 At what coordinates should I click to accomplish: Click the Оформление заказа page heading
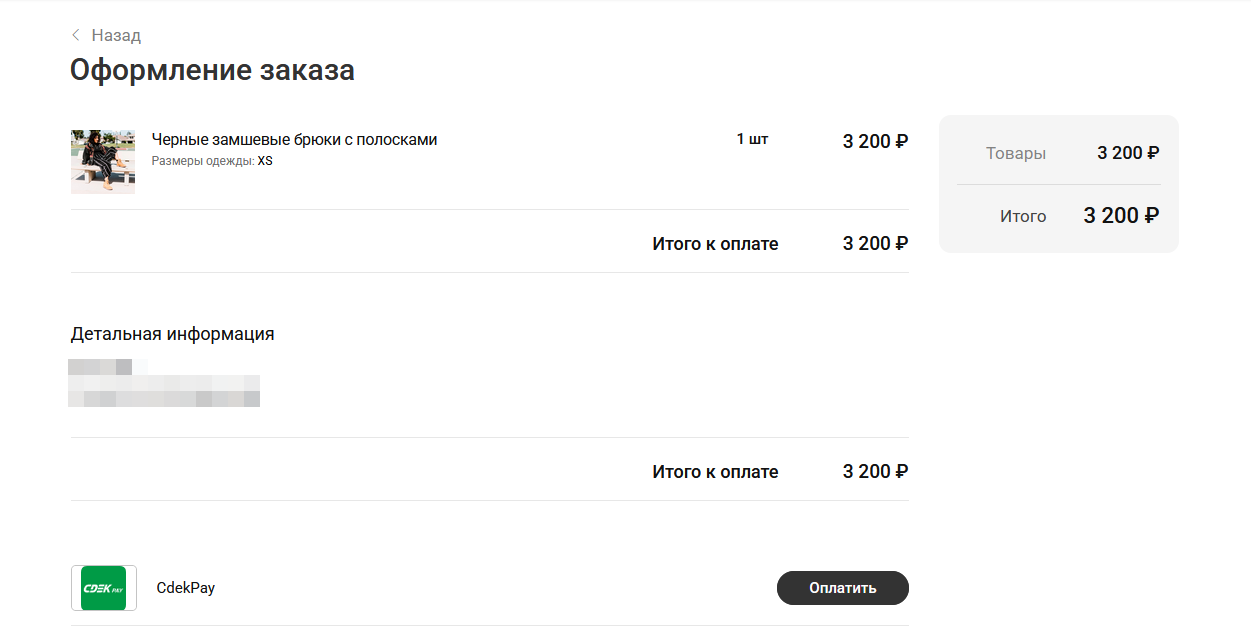(212, 70)
